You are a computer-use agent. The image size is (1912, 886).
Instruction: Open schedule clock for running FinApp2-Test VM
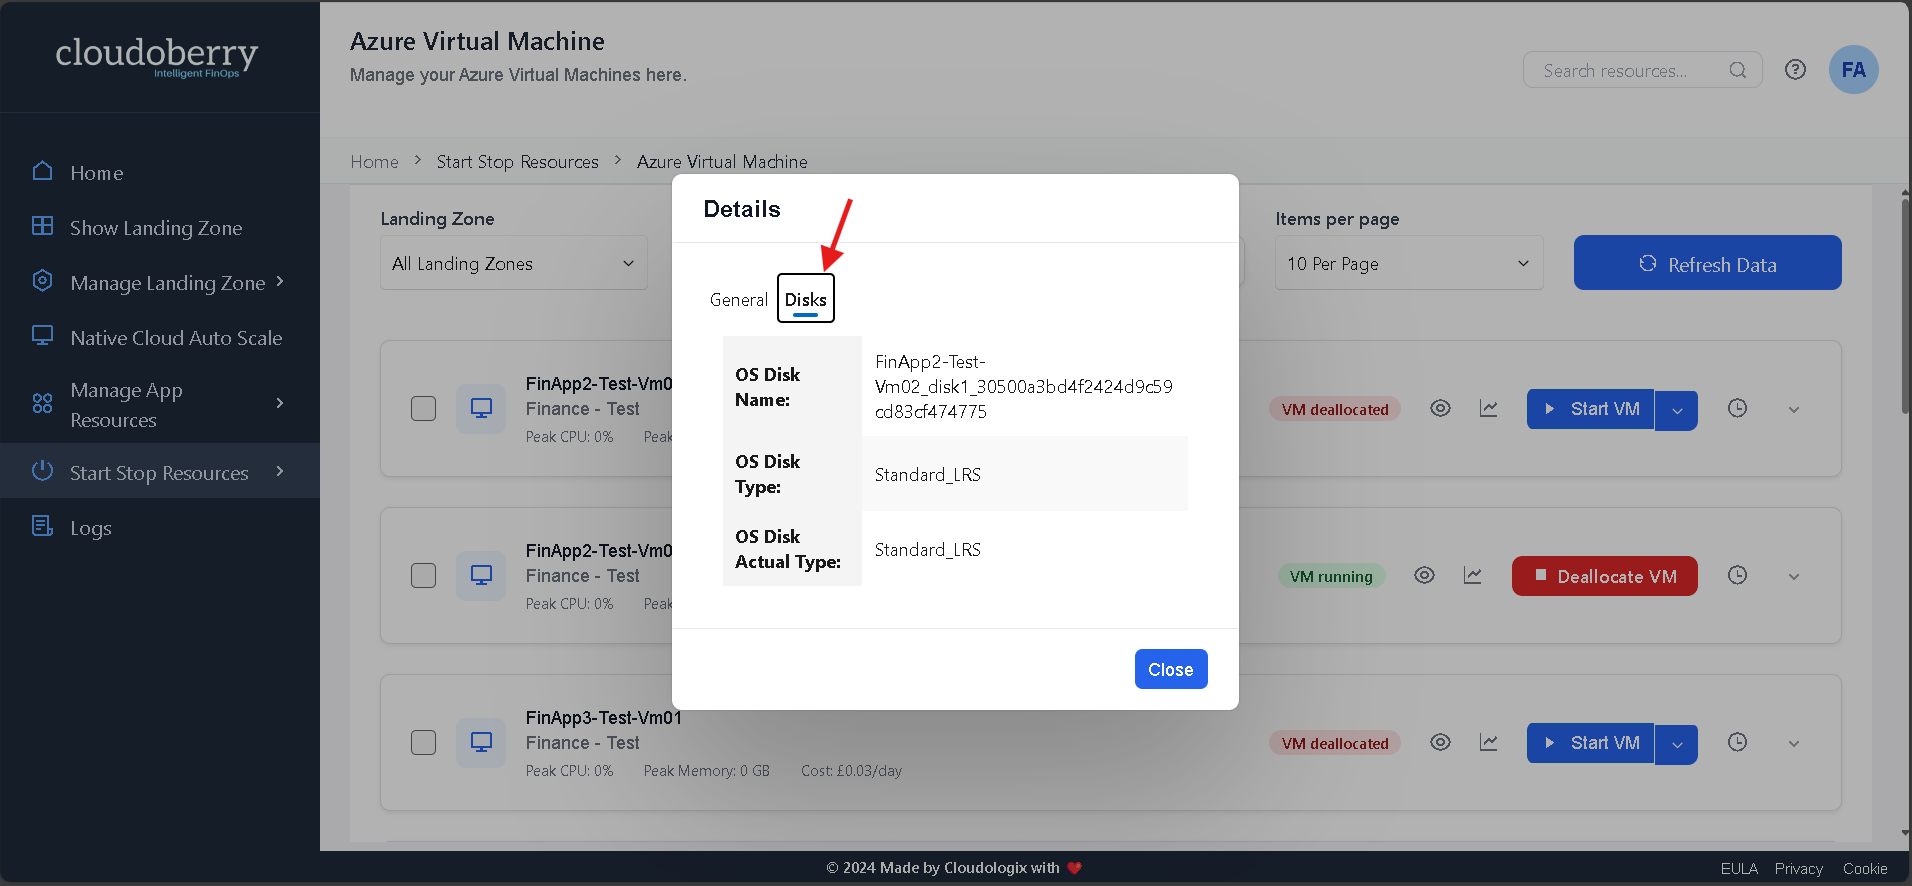1737,576
